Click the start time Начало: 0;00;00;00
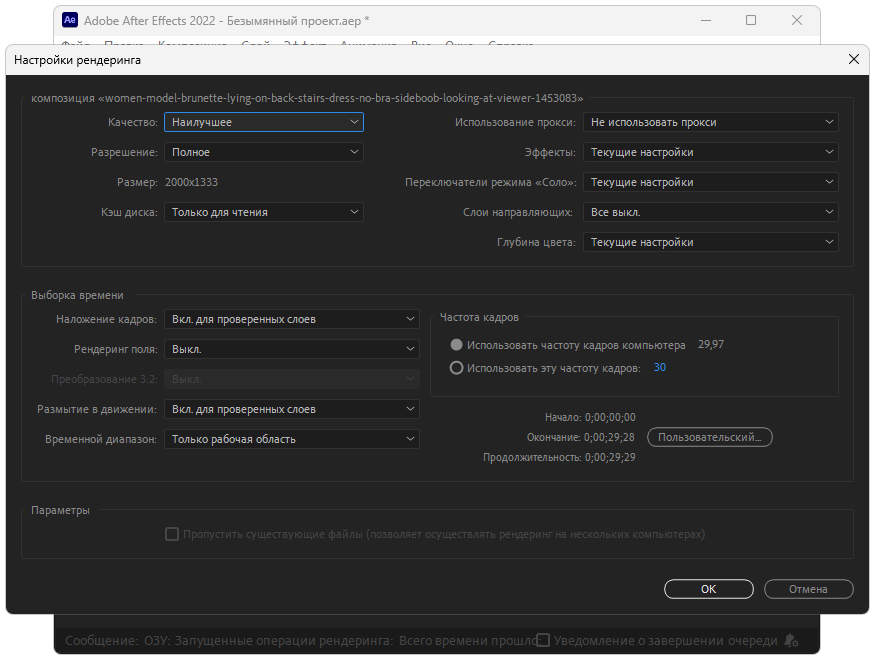This screenshot has height=659, width=874. coord(590,417)
